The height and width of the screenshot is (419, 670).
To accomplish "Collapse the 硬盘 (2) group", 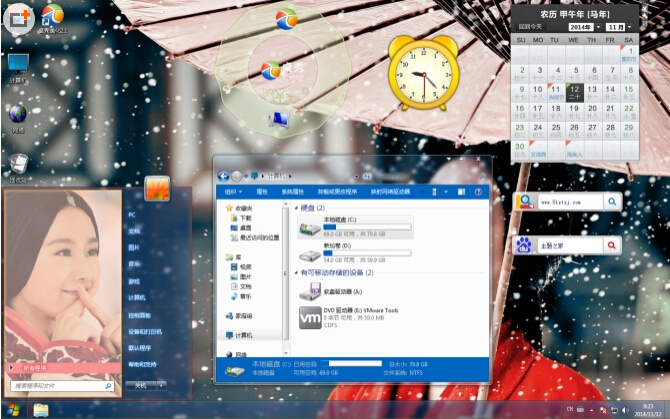I will [x=297, y=208].
